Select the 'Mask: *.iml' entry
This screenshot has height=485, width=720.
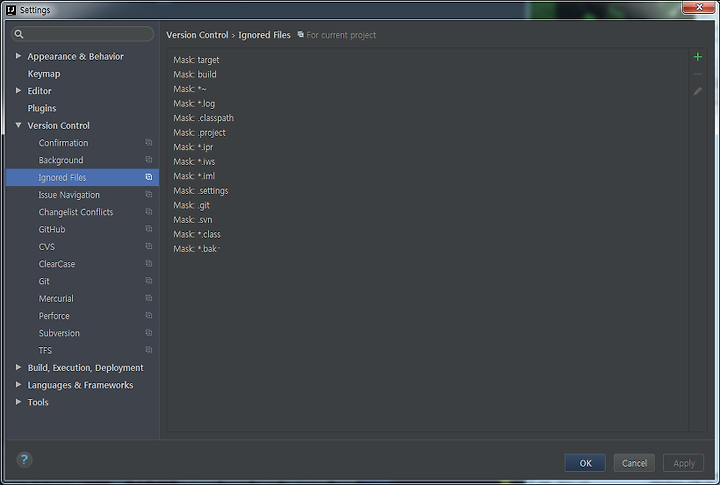click(194, 176)
